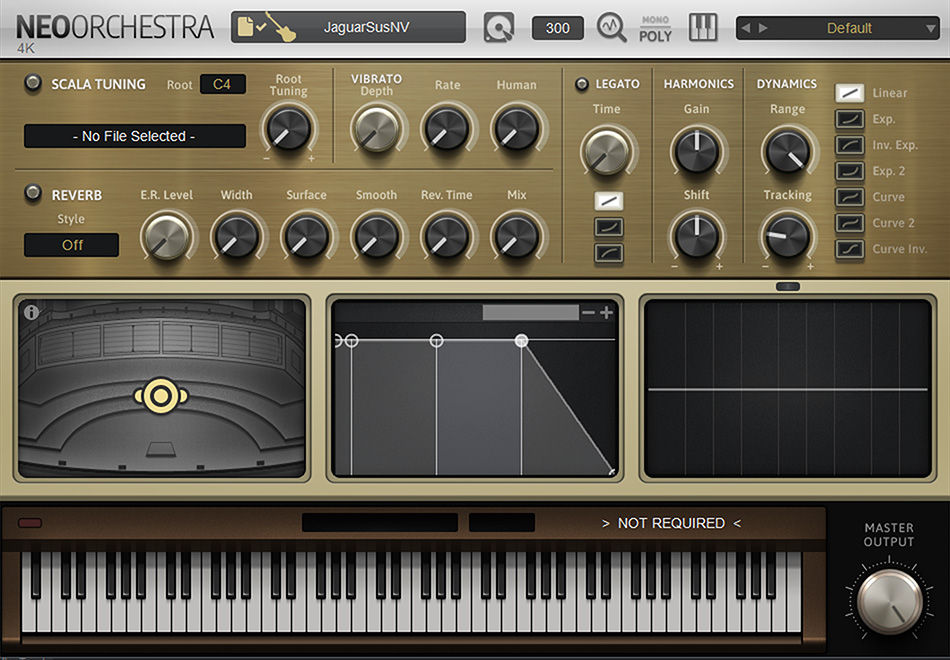The width and height of the screenshot is (950, 660).
Task: Select the Curve Inv. dynamics shape icon
Action: (849, 248)
